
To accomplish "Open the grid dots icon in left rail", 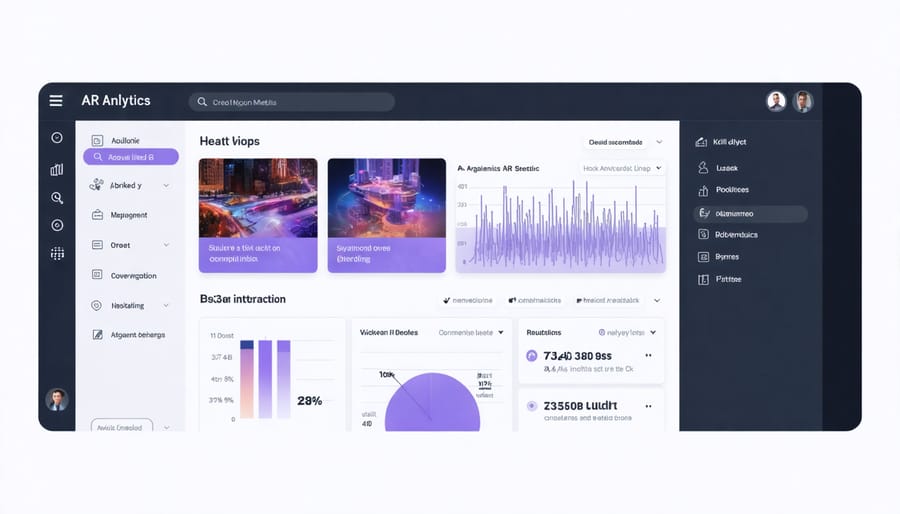I will click(57, 253).
